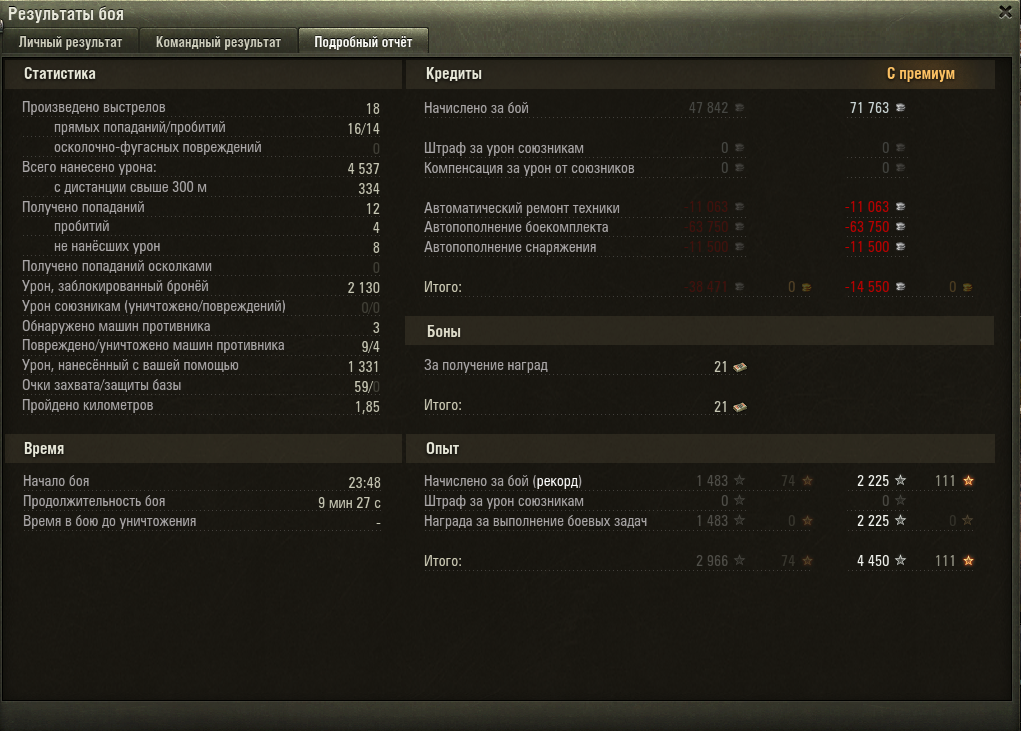The width and height of the screenshot is (1021, 731).
Task: Click the orange free experience star beside 111 in record row
Action: [968, 480]
